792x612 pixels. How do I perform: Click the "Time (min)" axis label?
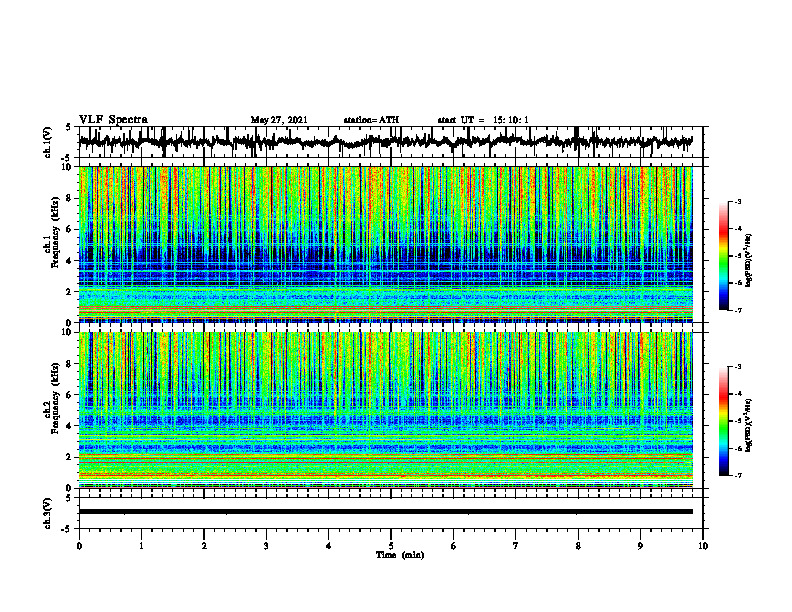[400, 555]
